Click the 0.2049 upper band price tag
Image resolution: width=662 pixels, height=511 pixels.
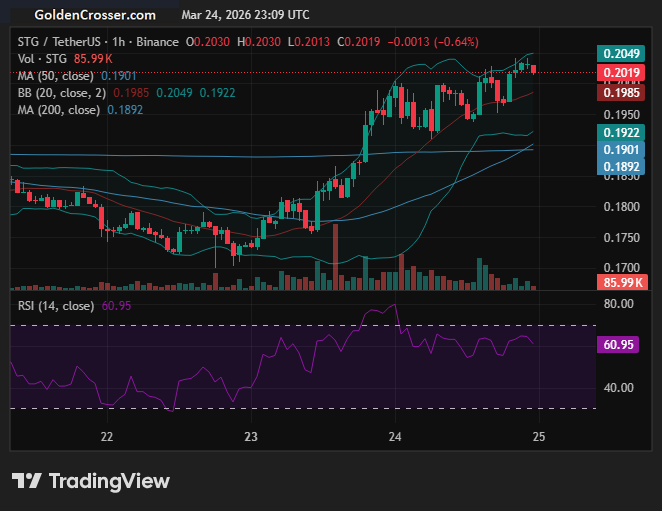click(x=621, y=54)
